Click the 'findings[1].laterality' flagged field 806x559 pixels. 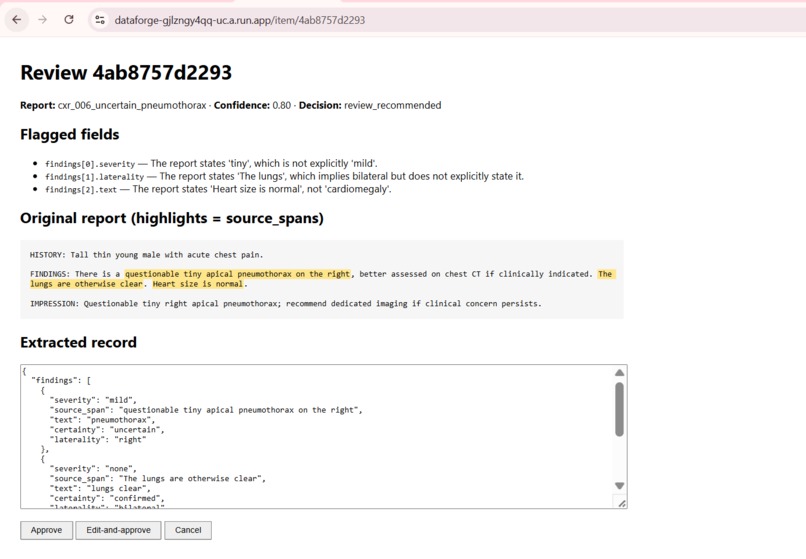click(95, 177)
